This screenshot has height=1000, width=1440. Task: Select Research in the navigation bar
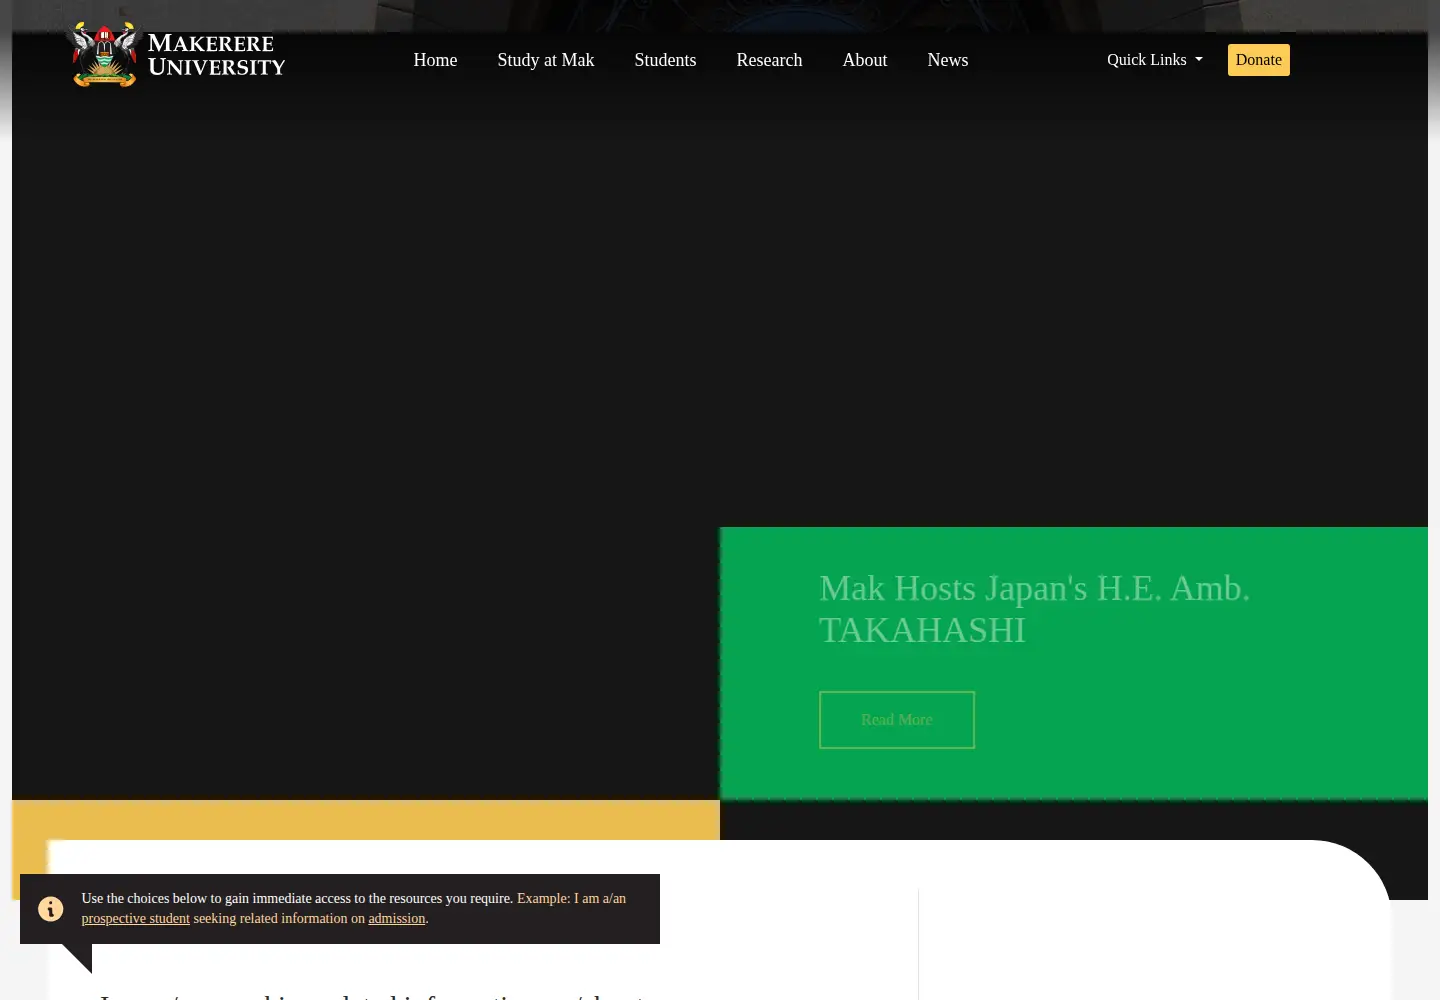point(769,60)
